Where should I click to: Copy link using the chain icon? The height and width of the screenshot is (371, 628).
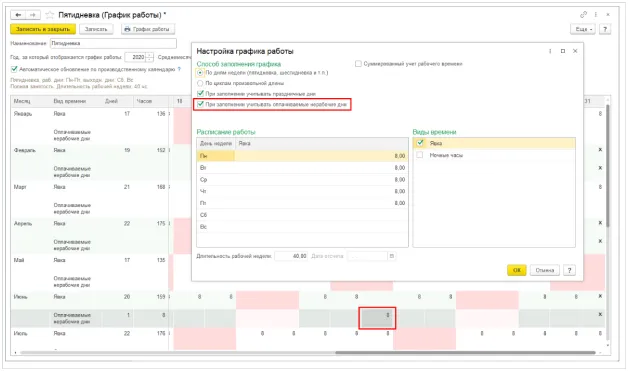point(583,14)
